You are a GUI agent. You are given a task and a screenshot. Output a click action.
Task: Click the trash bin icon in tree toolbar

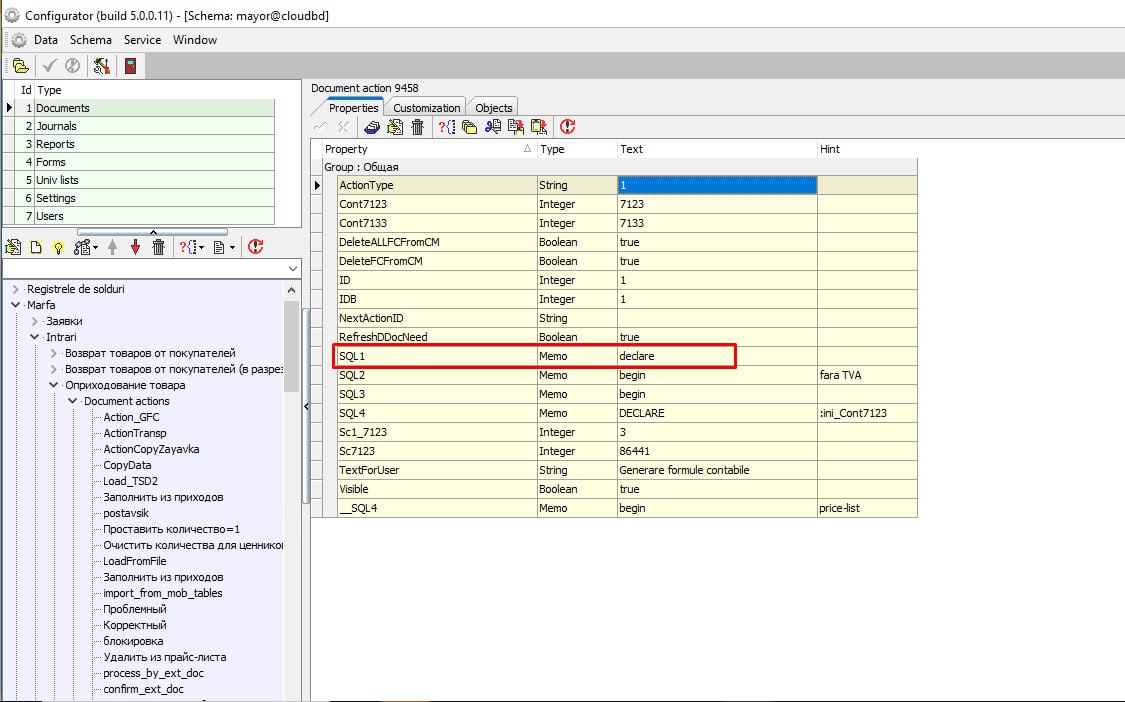[x=159, y=248]
